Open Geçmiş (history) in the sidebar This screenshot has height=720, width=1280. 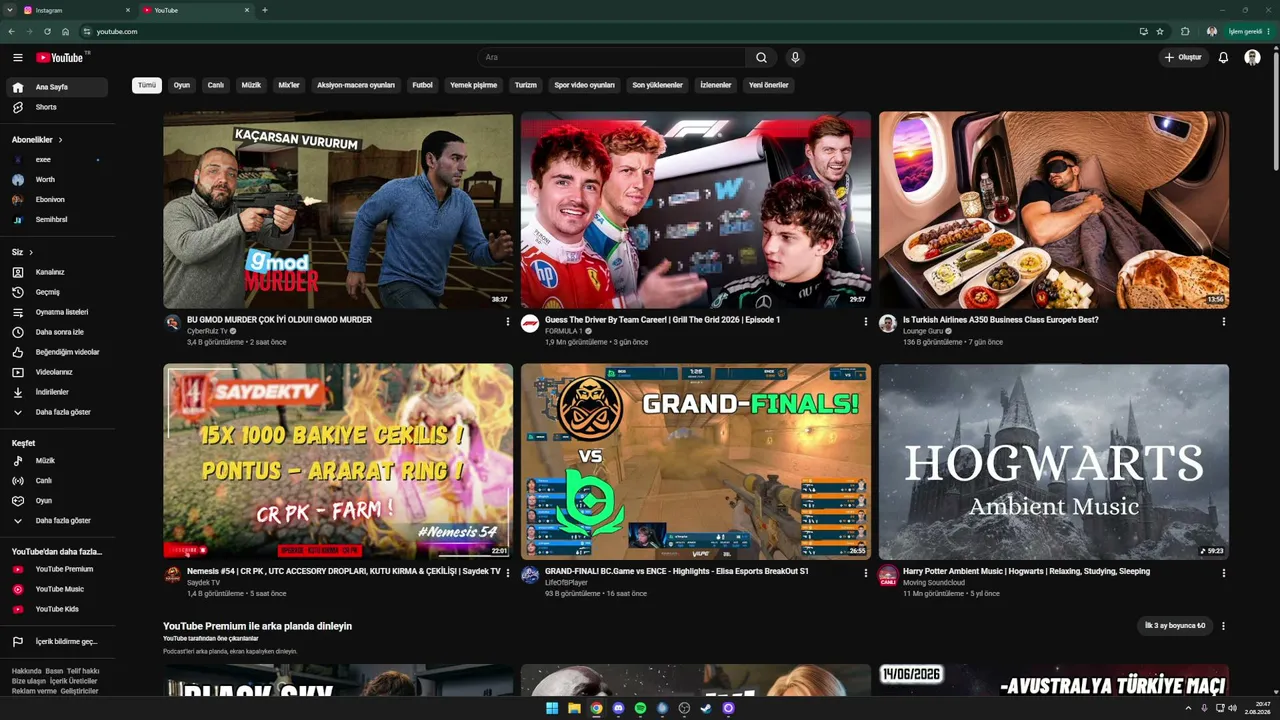pyautogui.click(x=57, y=292)
